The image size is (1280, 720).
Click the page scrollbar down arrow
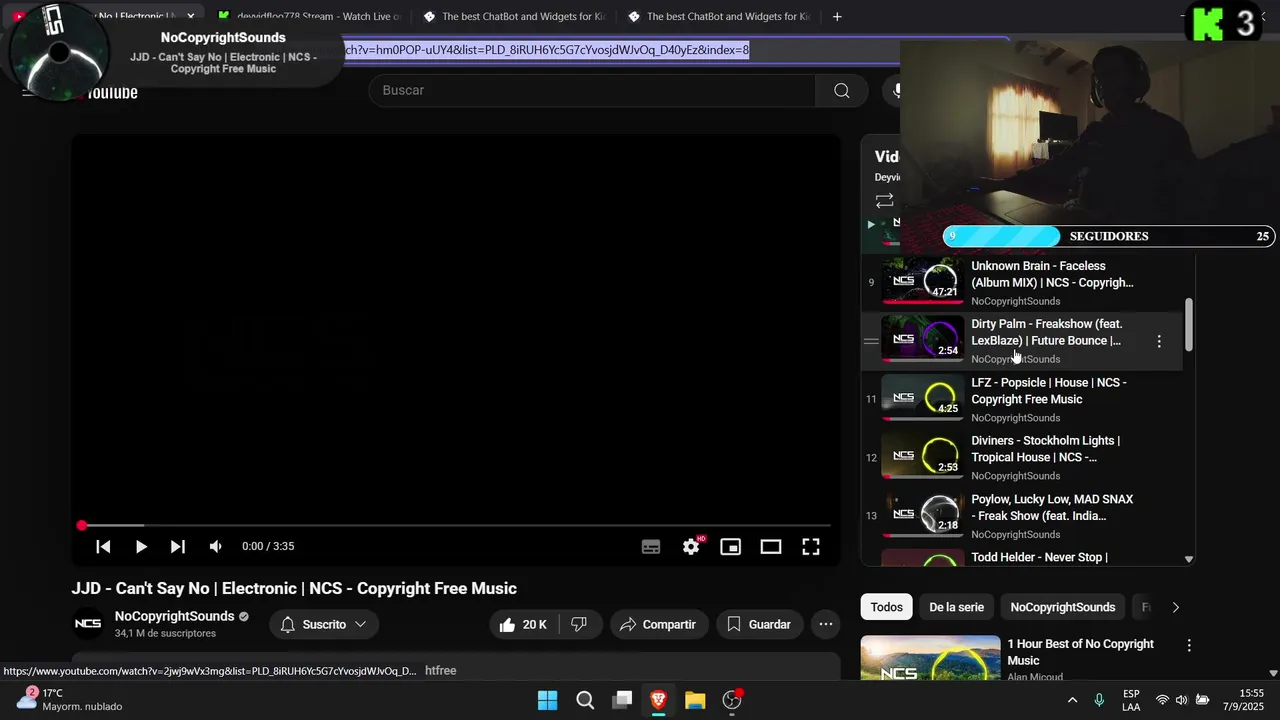[x=1273, y=674]
